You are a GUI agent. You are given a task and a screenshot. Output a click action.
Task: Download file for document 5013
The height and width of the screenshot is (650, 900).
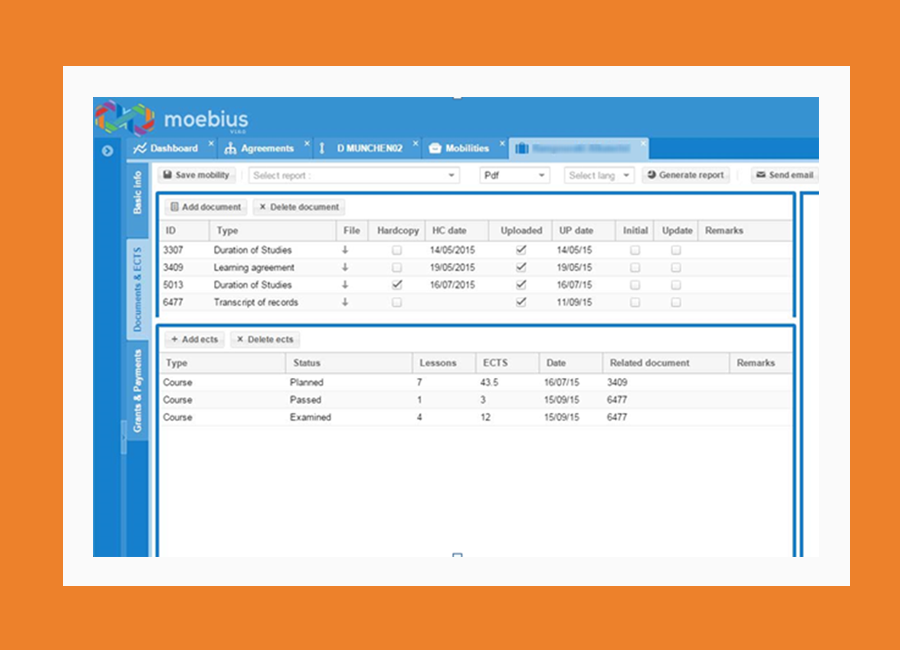pyautogui.click(x=345, y=284)
